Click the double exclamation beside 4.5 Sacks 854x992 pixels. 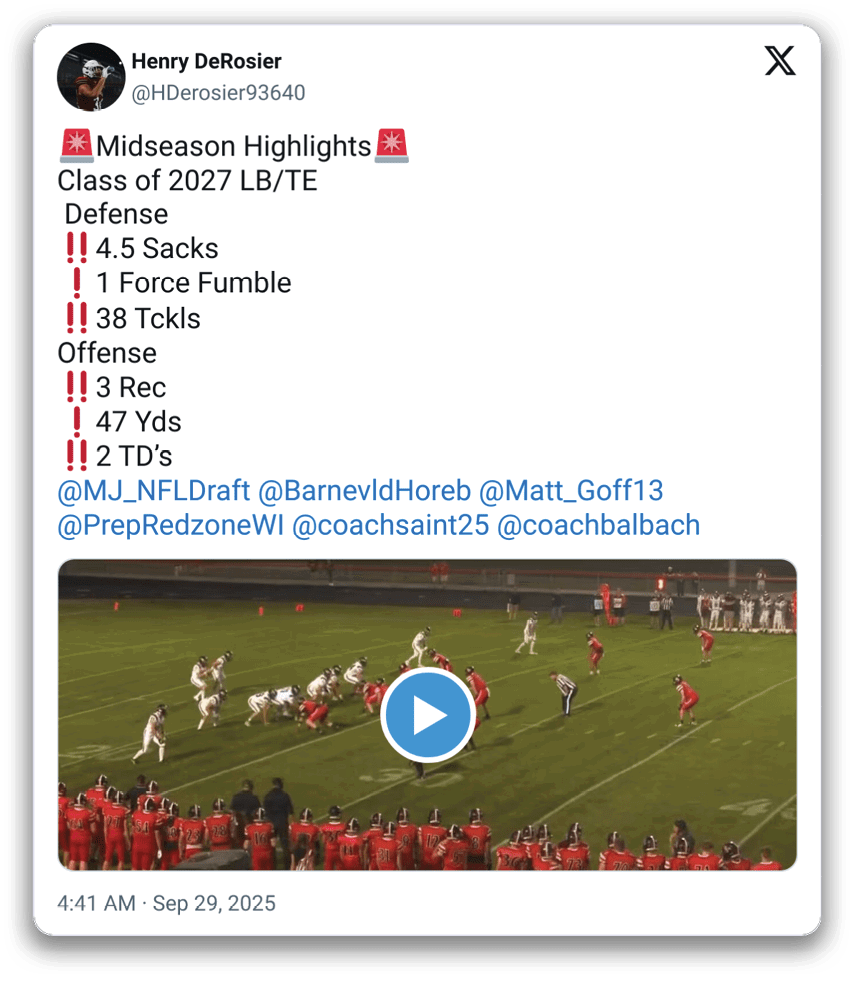(x=77, y=249)
